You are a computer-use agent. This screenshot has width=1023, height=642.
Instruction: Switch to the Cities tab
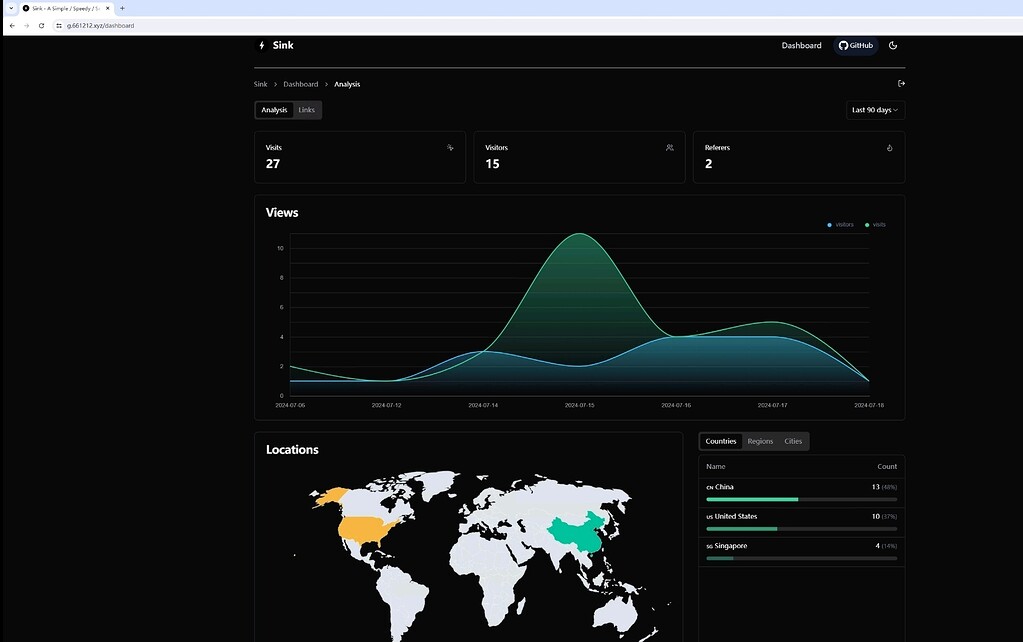(x=793, y=441)
